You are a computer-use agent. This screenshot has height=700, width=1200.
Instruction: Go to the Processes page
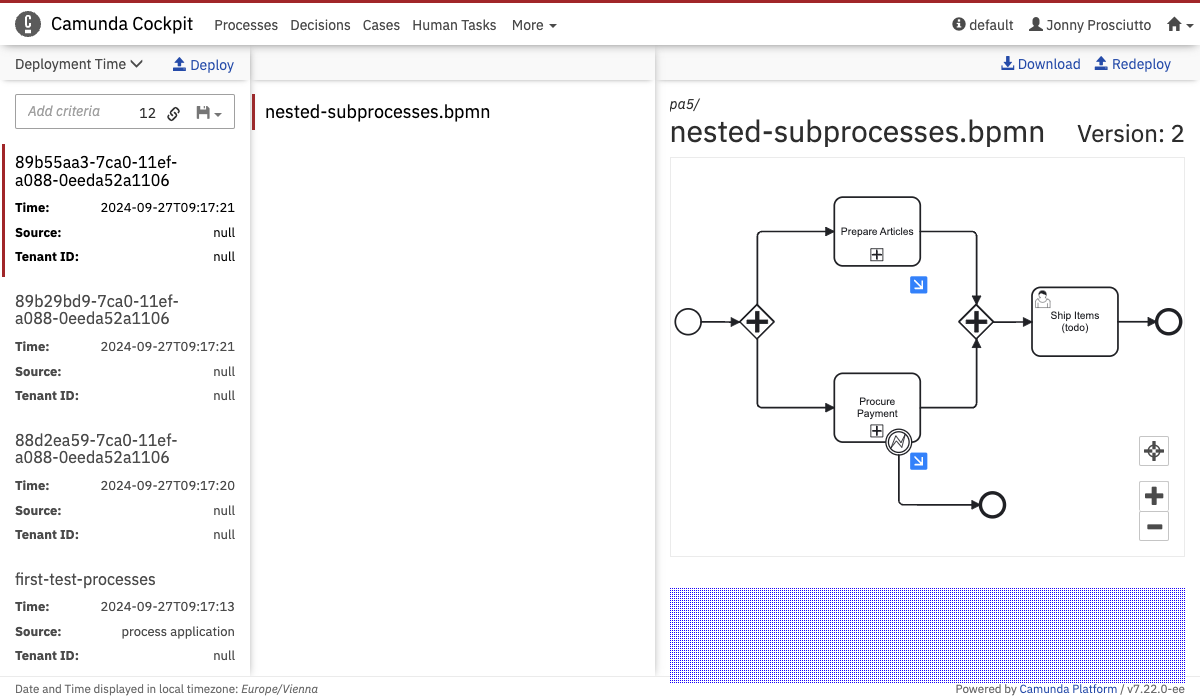246,25
